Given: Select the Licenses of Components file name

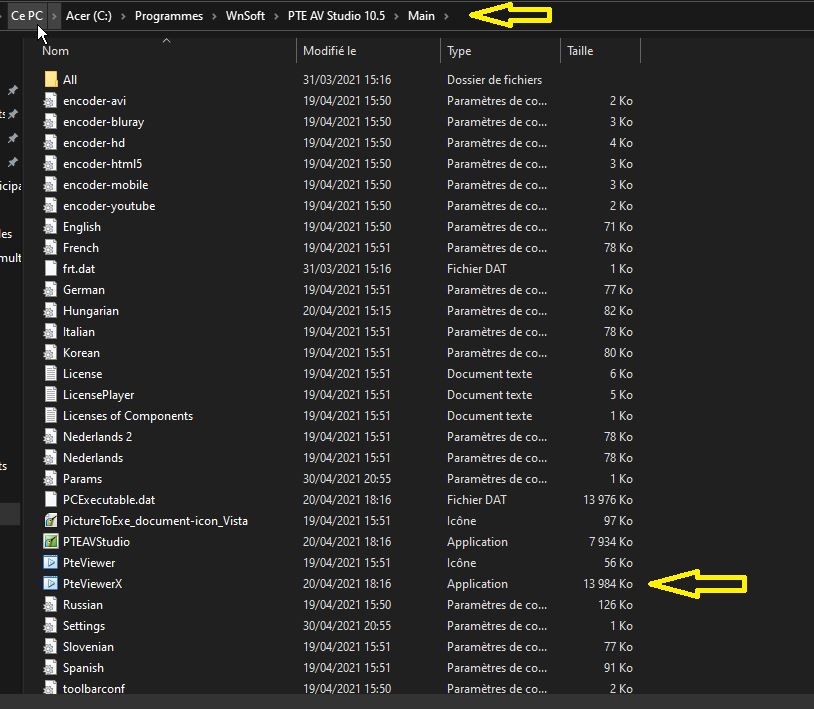Looking at the screenshot, I should (x=128, y=416).
